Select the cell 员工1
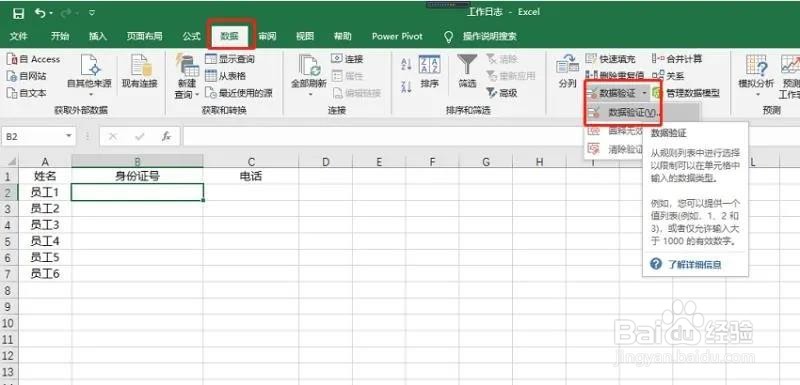Screen dimensions: 800x385 tap(45, 192)
